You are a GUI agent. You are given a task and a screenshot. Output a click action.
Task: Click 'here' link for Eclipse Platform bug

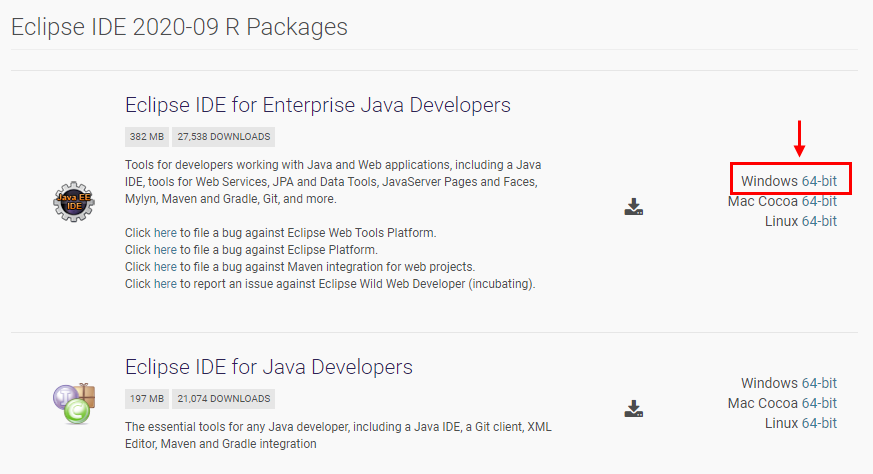tap(165, 250)
